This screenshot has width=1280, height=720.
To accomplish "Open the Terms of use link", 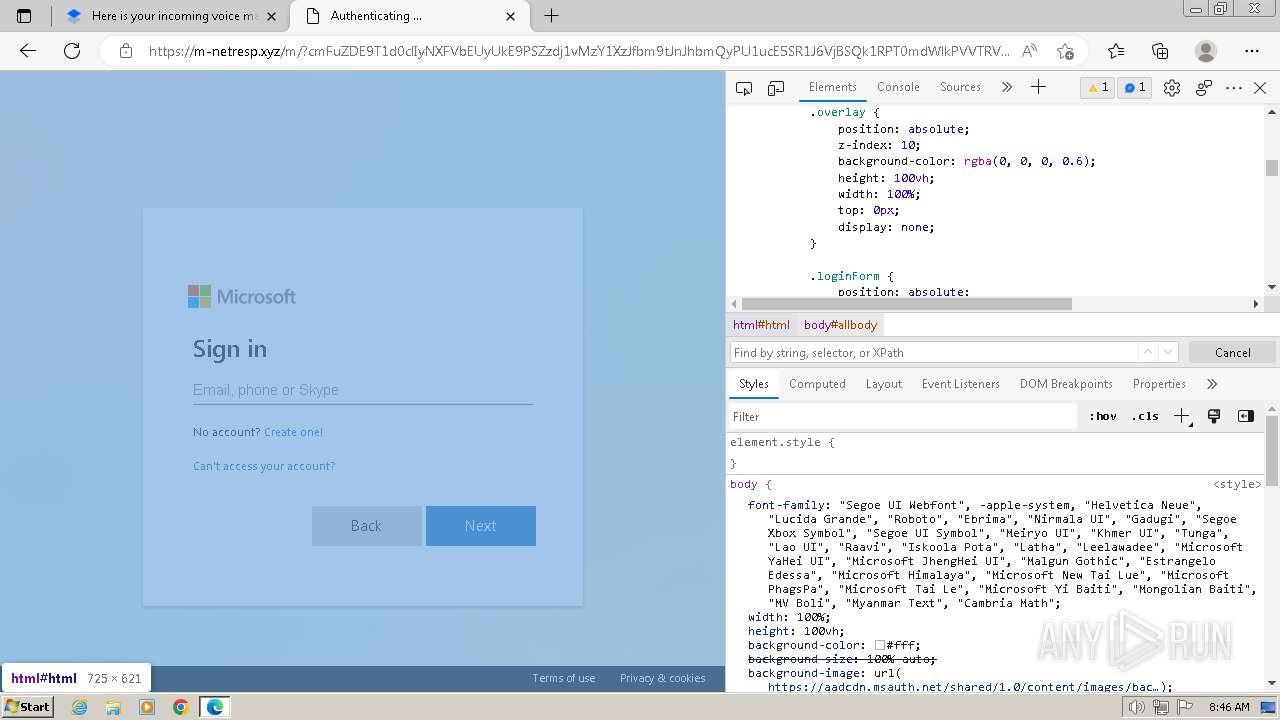I will coord(564,678).
